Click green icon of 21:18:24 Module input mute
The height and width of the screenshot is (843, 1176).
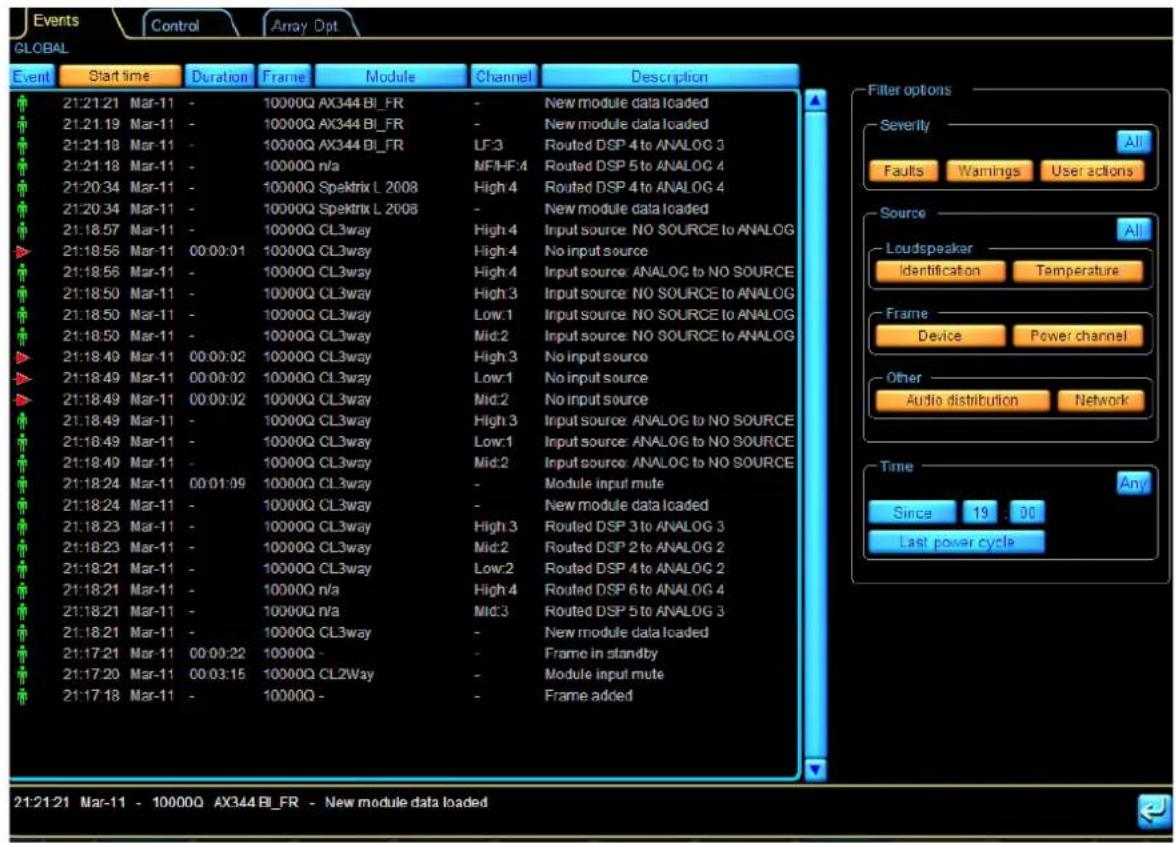(22, 484)
